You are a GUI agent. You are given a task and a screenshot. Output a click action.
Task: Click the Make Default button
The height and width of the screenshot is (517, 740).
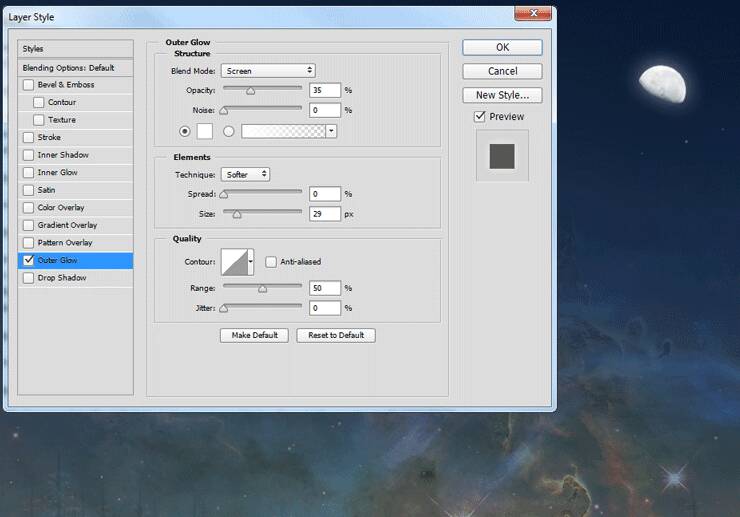click(254, 335)
